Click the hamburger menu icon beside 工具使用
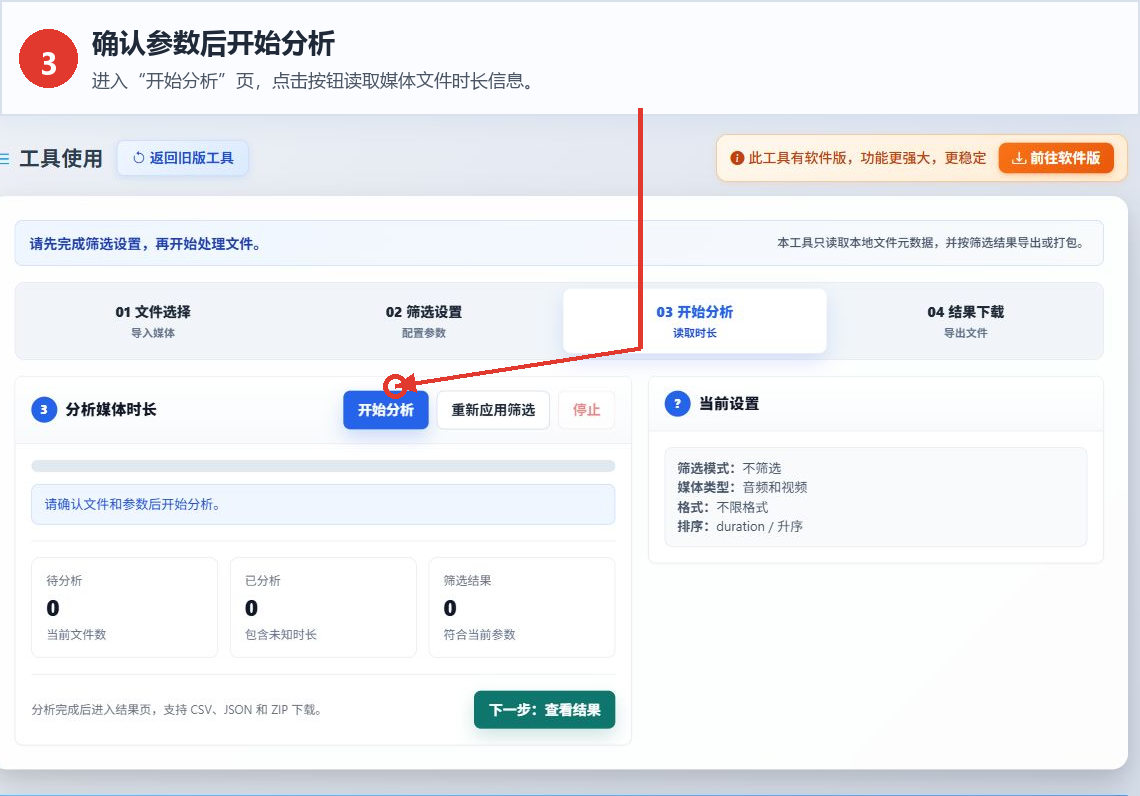1140x796 pixels. point(4,158)
